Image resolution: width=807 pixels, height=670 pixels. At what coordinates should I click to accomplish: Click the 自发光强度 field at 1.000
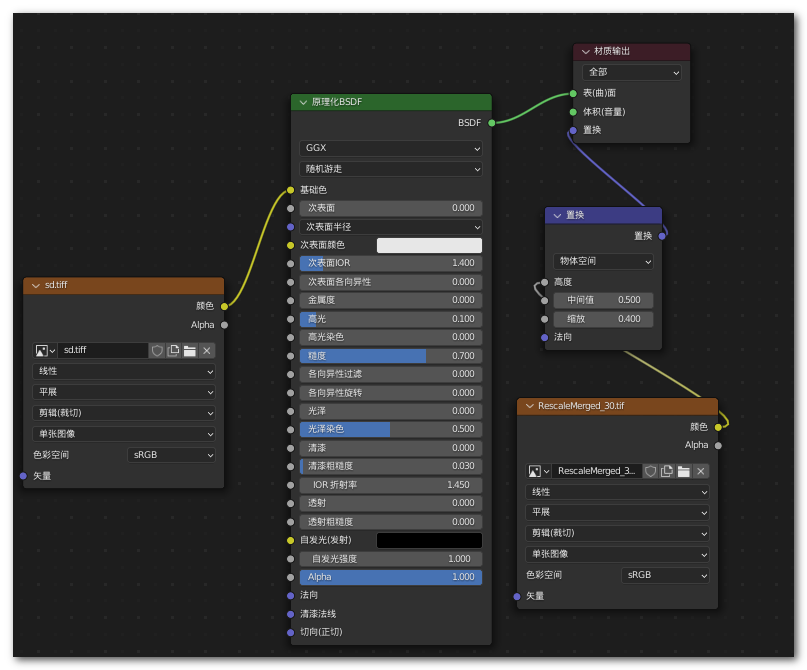[391, 559]
